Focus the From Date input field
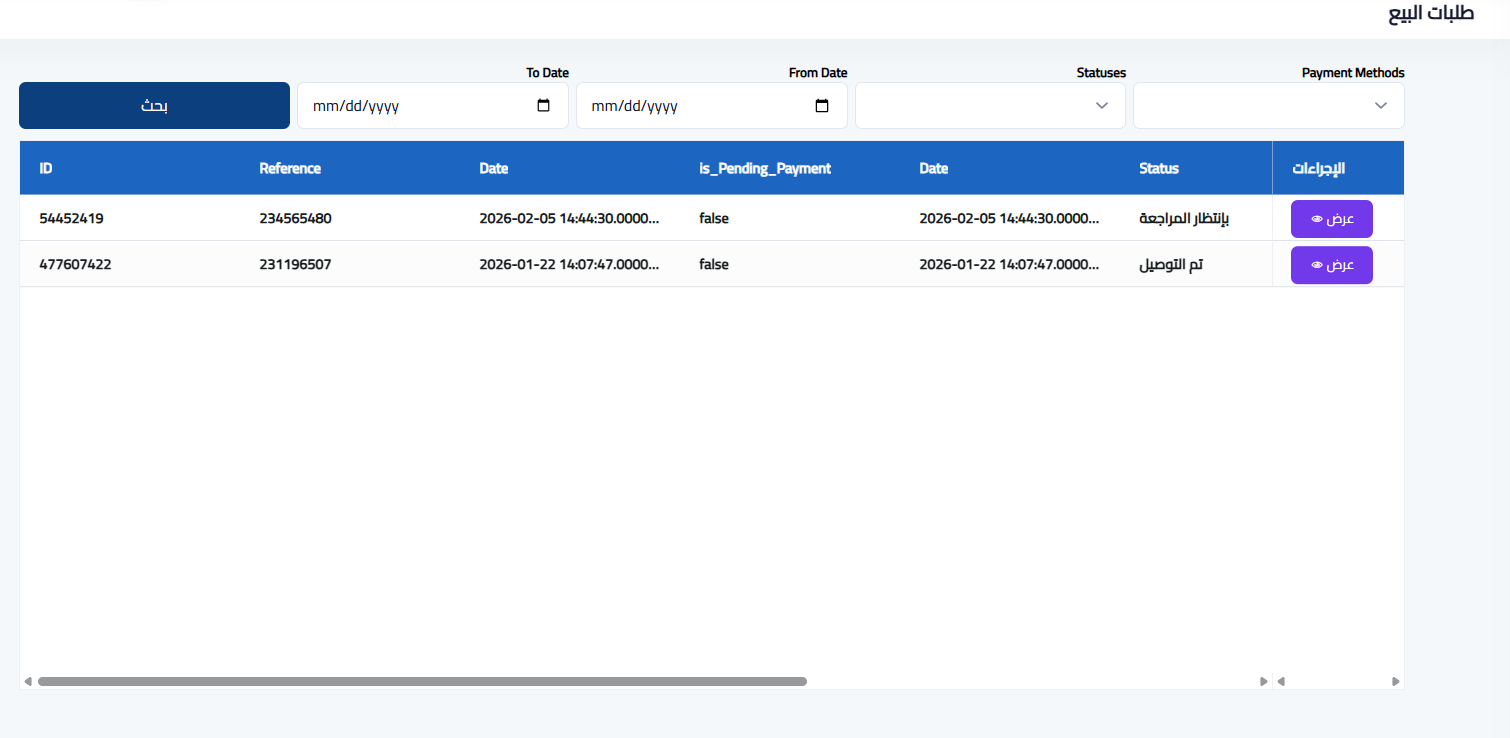 point(698,106)
